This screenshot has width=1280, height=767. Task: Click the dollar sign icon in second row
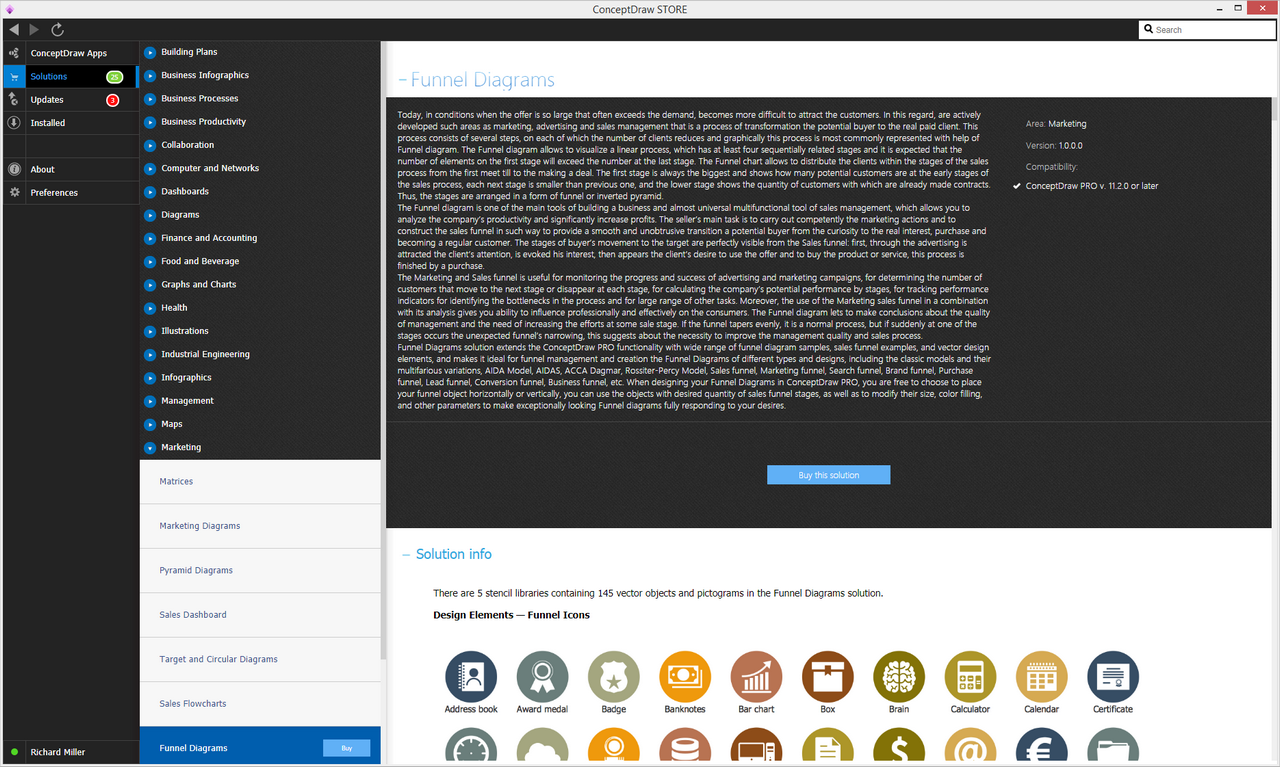(x=899, y=744)
